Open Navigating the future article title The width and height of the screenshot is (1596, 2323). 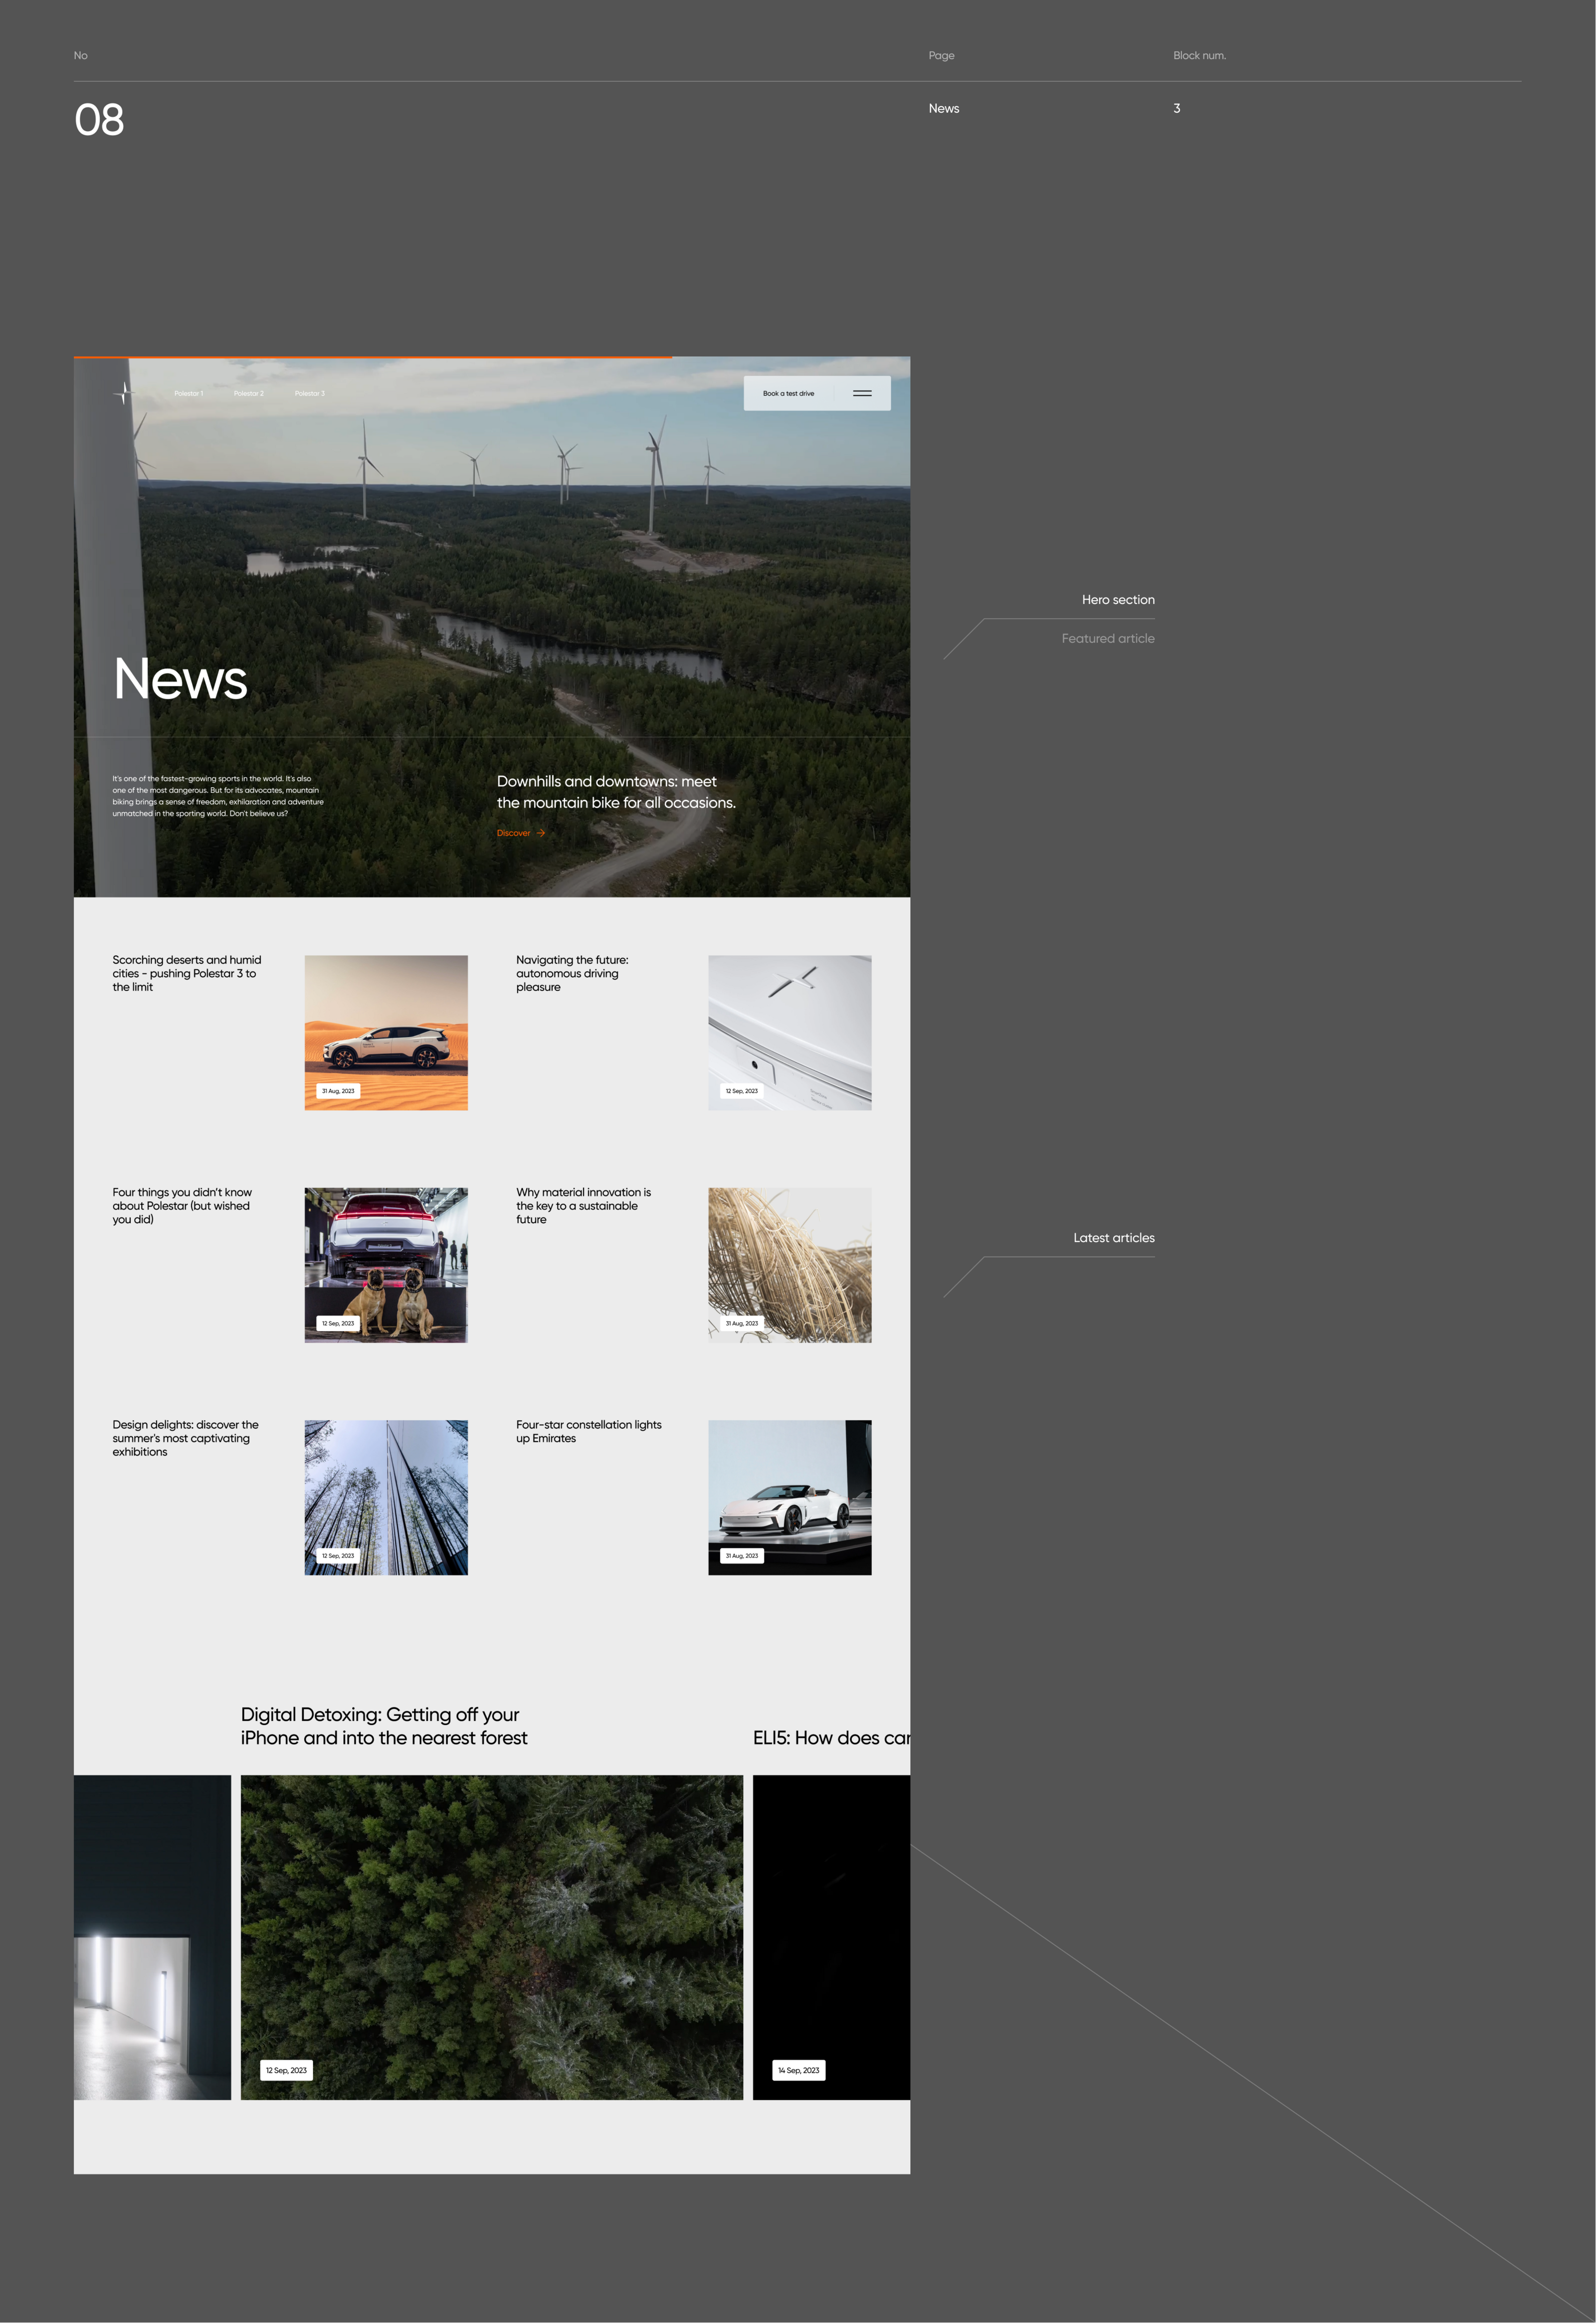click(572, 973)
